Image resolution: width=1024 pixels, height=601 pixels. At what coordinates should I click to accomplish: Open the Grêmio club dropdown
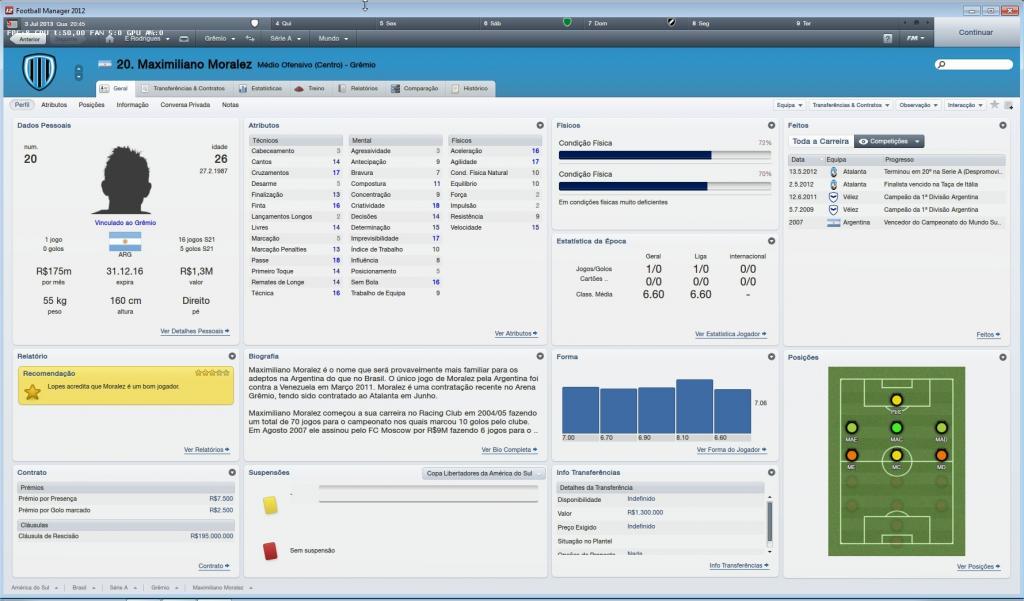(x=219, y=39)
